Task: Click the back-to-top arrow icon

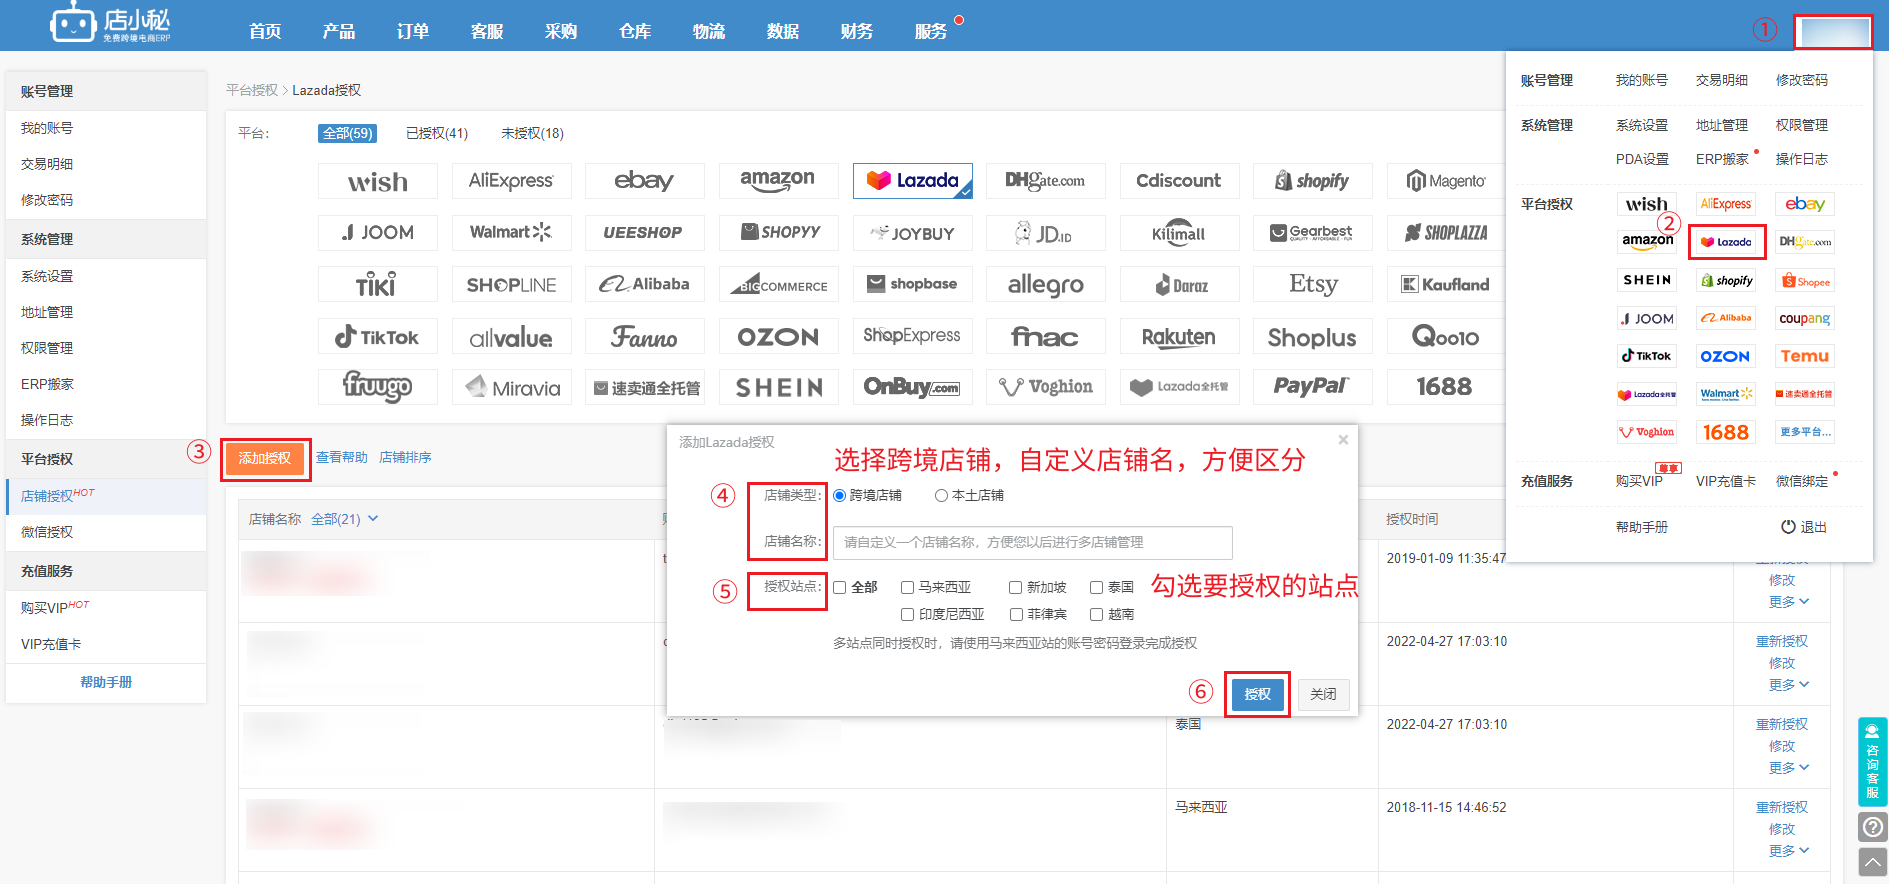Action: (x=1872, y=862)
